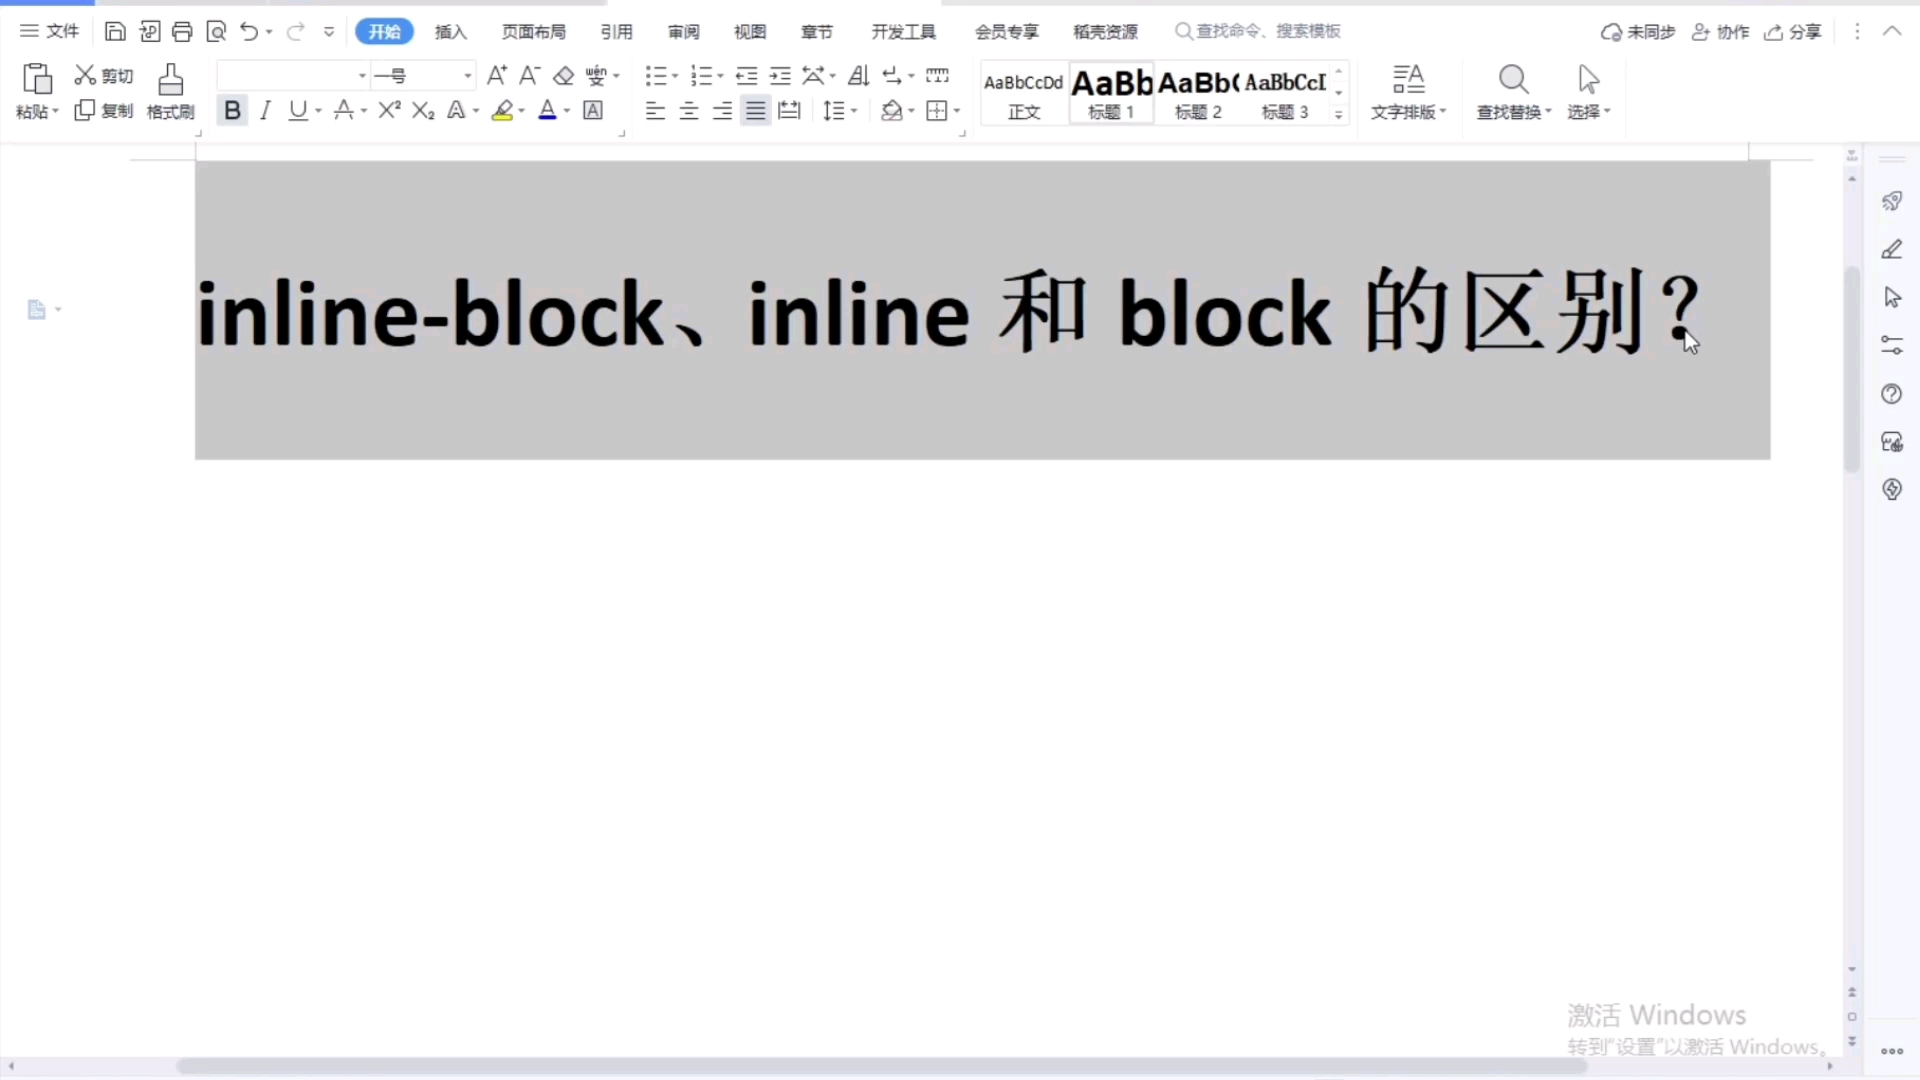Click the 查找命令 search box
Image resolution: width=1920 pixels, height=1080 pixels.
point(1258,32)
